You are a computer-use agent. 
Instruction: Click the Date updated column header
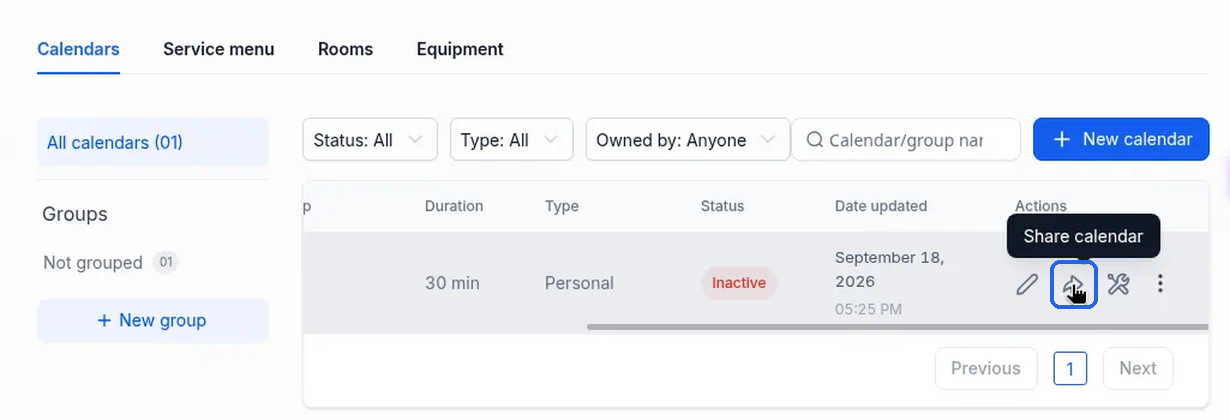pos(881,206)
